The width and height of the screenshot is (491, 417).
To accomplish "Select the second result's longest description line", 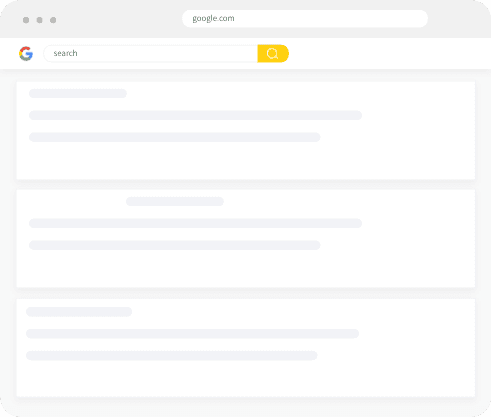I will pyautogui.click(x=195, y=223).
